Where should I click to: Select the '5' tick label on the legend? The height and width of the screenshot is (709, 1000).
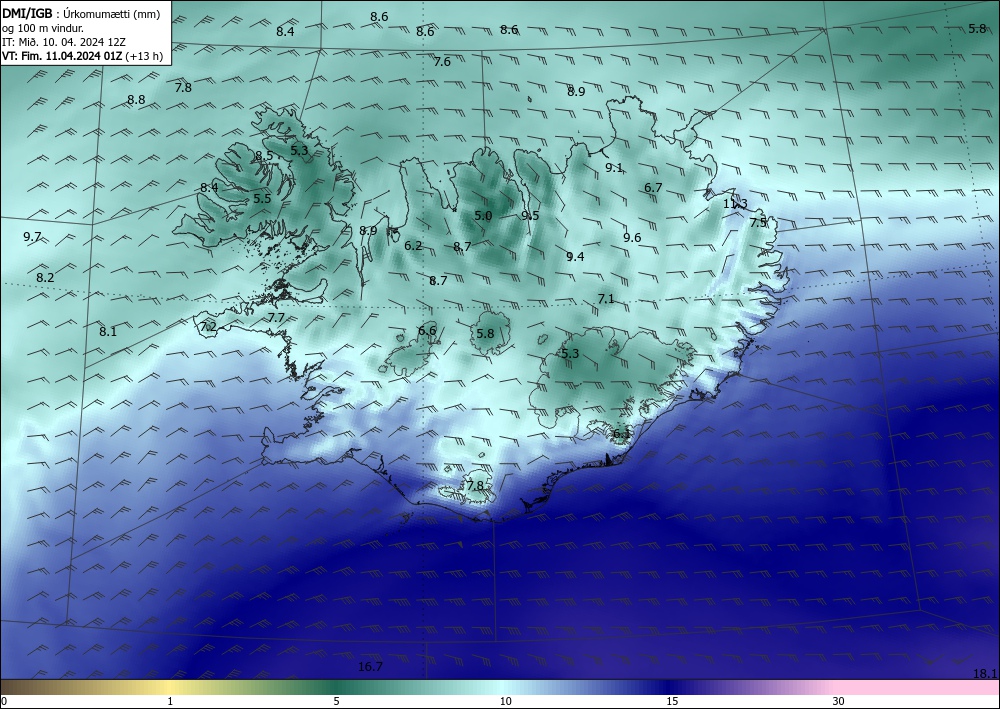point(336,702)
